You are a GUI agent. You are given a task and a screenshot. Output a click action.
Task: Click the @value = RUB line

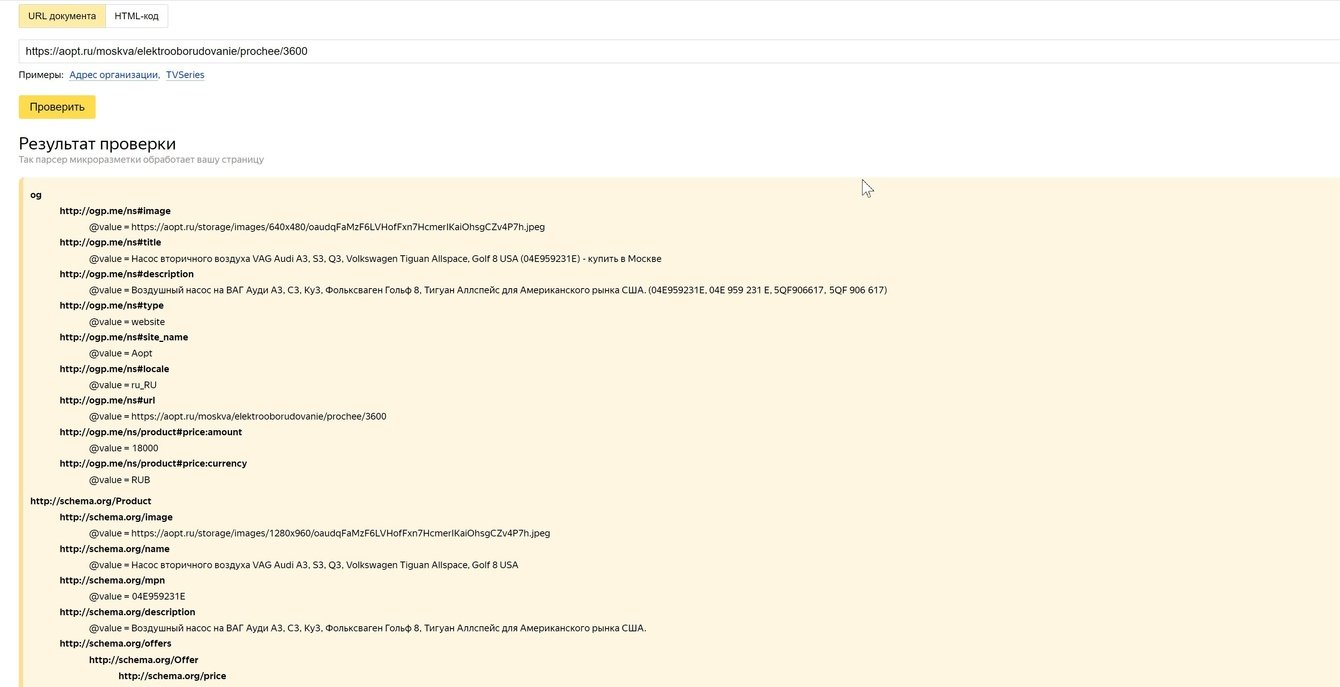(x=119, y=480)
